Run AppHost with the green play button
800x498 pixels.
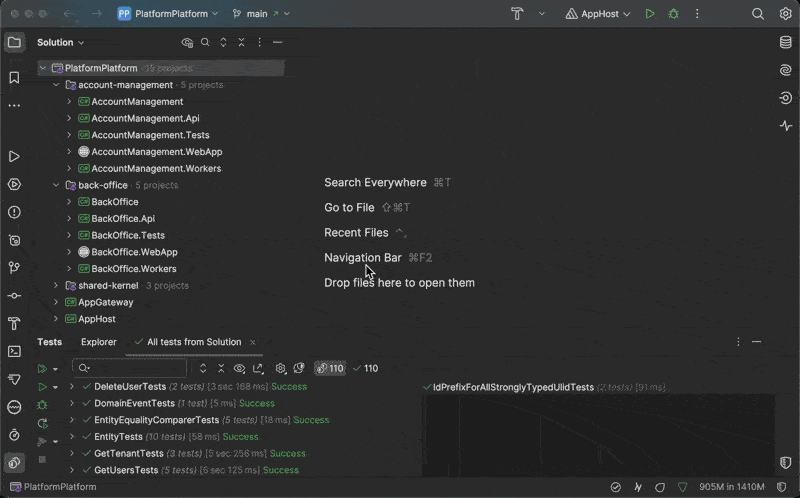tap(650, 14)
